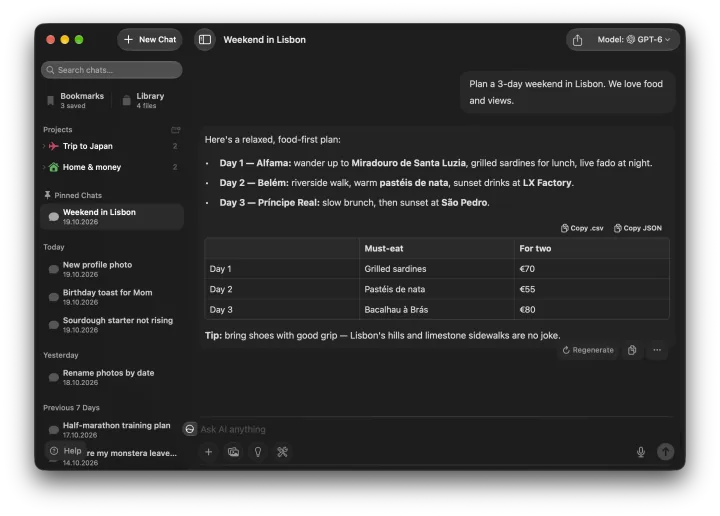Expand the Home & money project chevron
This screenshot has width=720, height=516.
click(x=44, y=167)
